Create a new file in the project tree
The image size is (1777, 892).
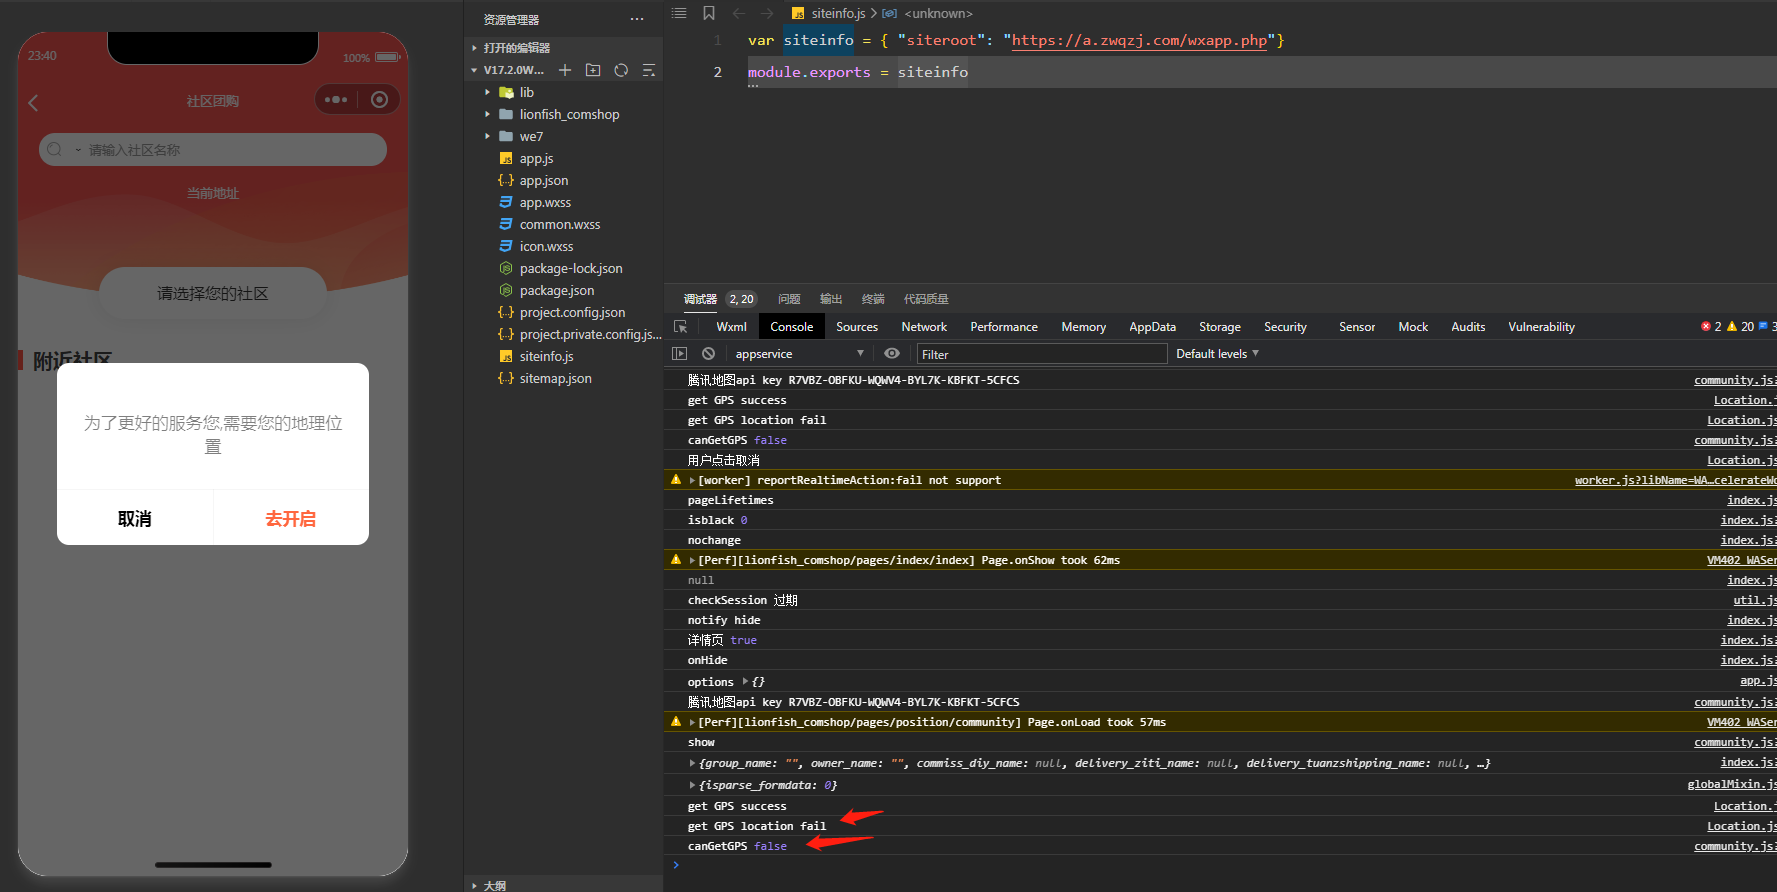565,70
